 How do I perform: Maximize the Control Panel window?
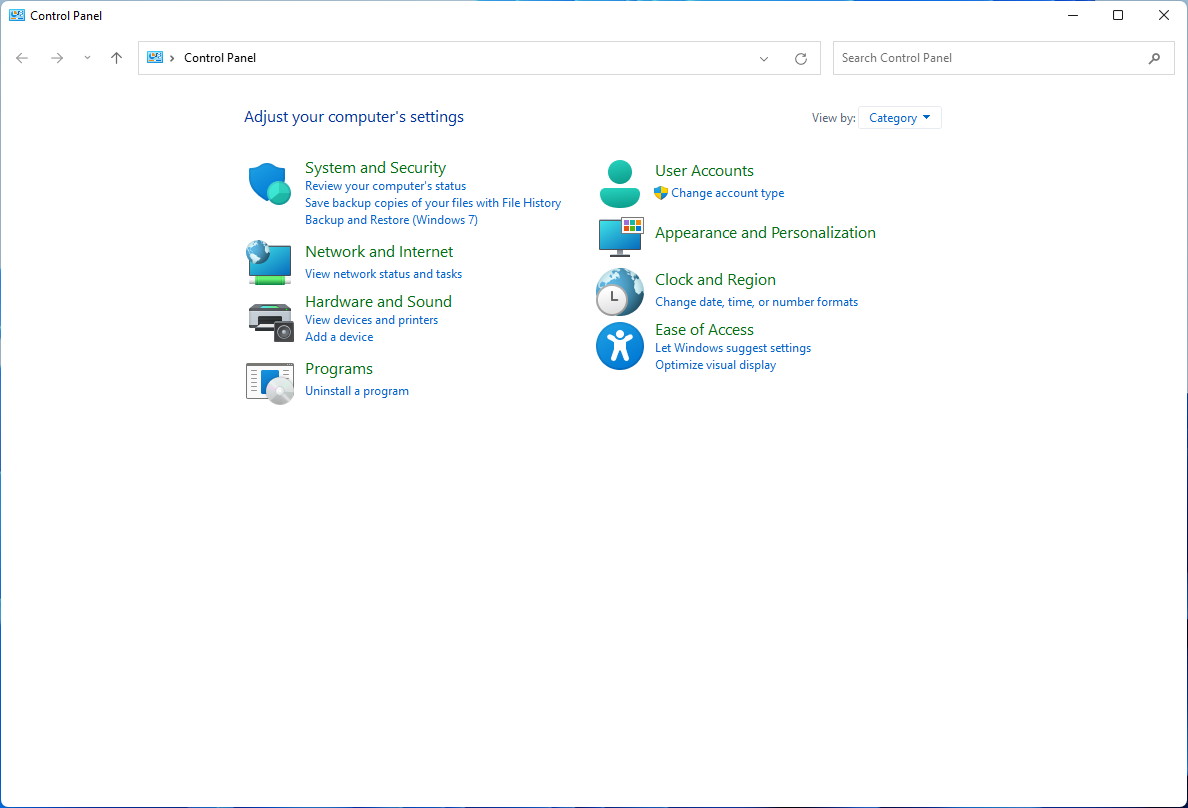[1118, 15]
